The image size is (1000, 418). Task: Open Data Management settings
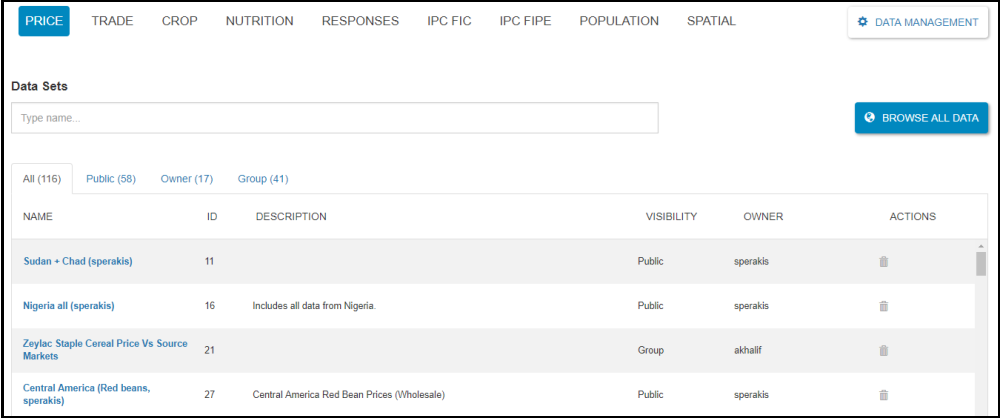coord(917,22)
